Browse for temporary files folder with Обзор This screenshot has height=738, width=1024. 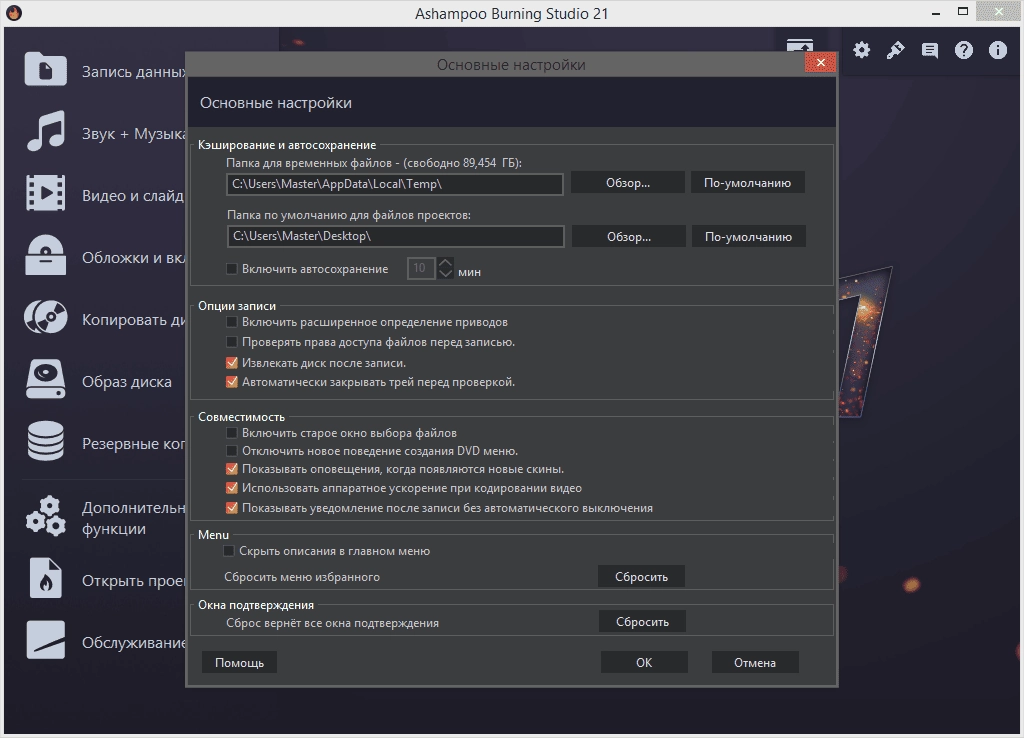pyautogui.click(x=628, y=183)
